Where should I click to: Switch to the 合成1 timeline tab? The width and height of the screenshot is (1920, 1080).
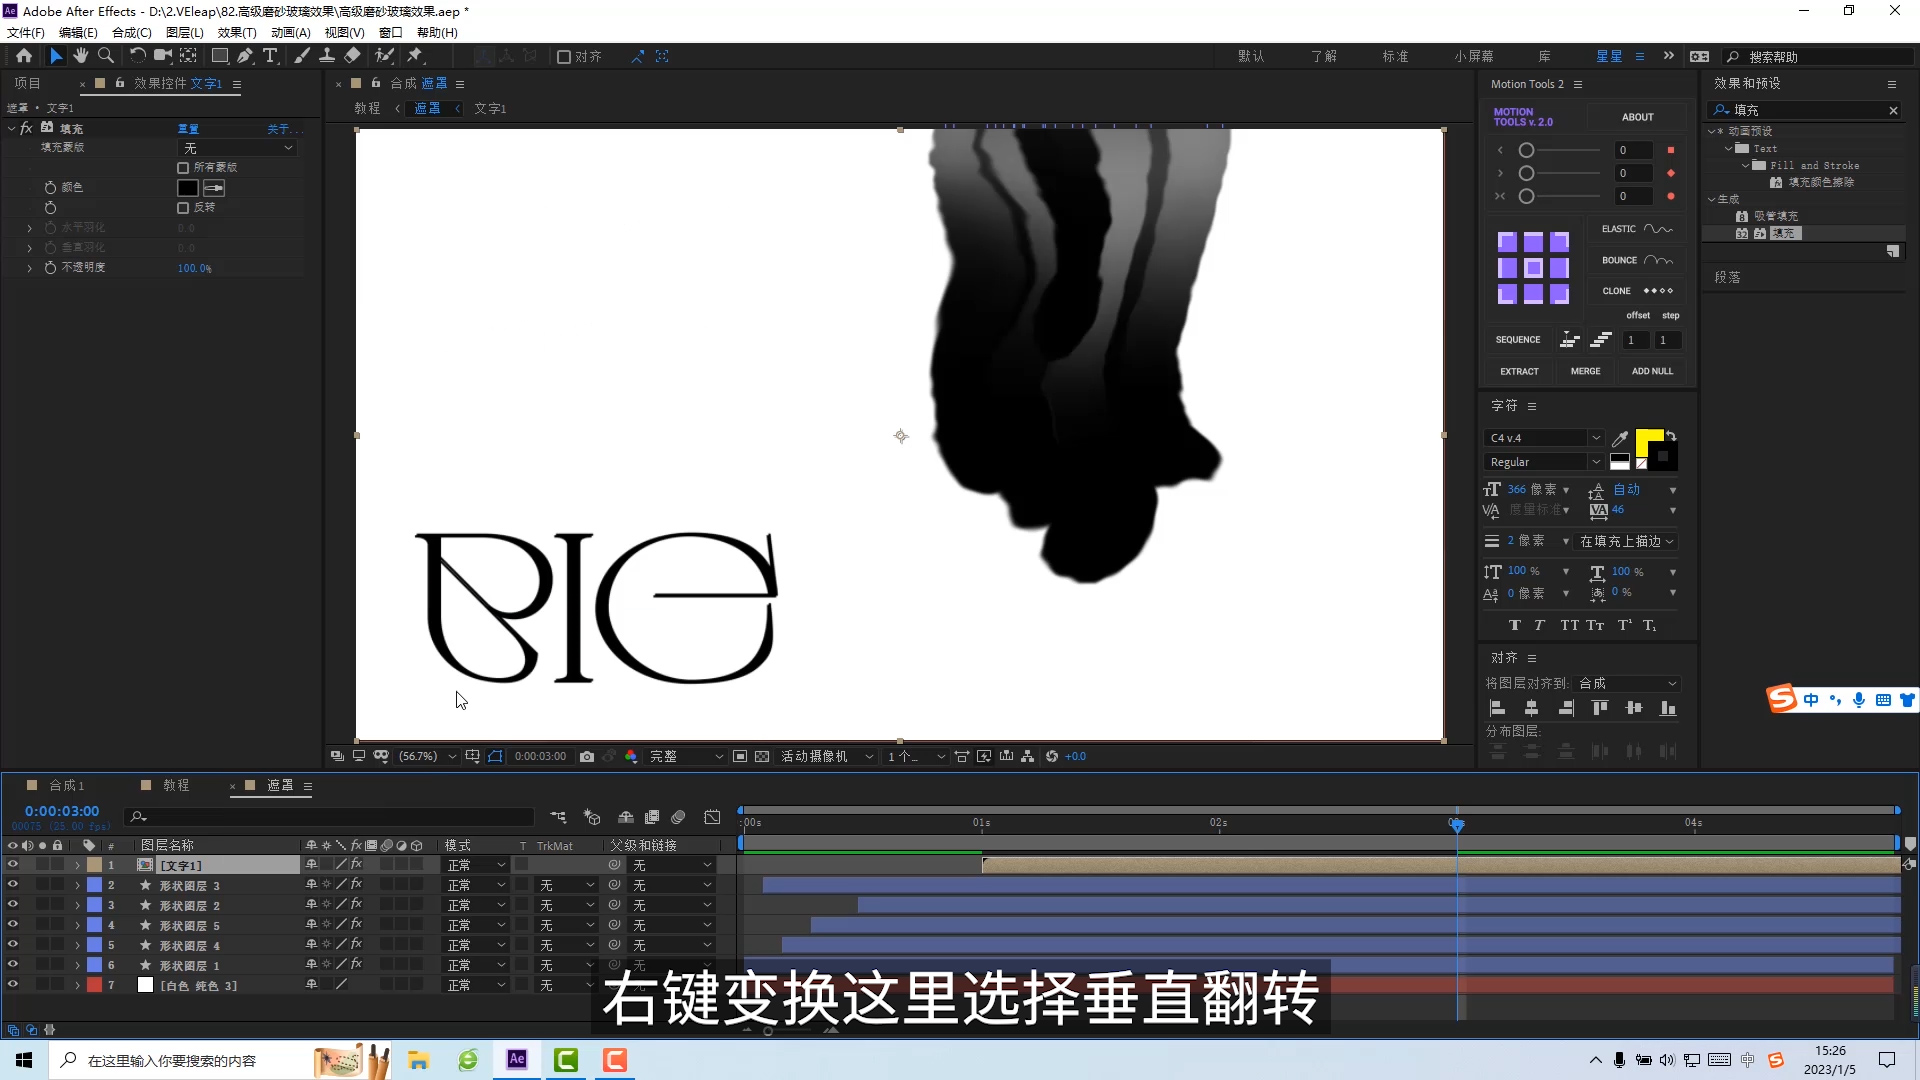coord(67,785)
